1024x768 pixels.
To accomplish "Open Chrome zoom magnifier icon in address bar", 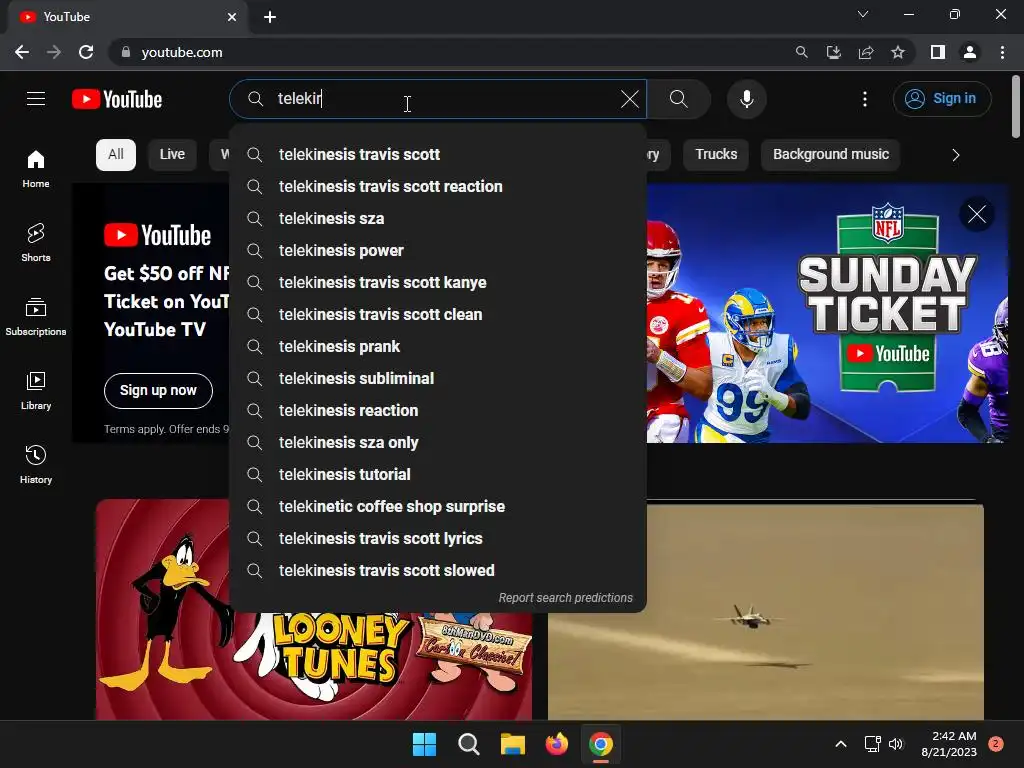I will [x=801, y=52].
